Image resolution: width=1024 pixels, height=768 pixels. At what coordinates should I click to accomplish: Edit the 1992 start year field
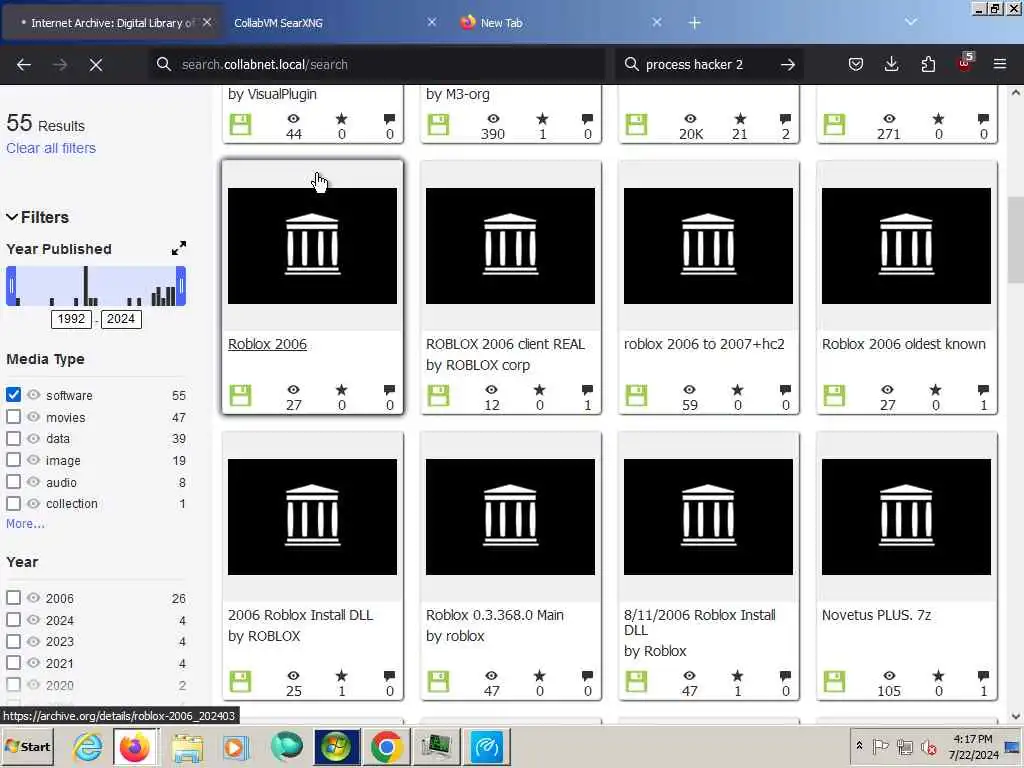[71, 319]
